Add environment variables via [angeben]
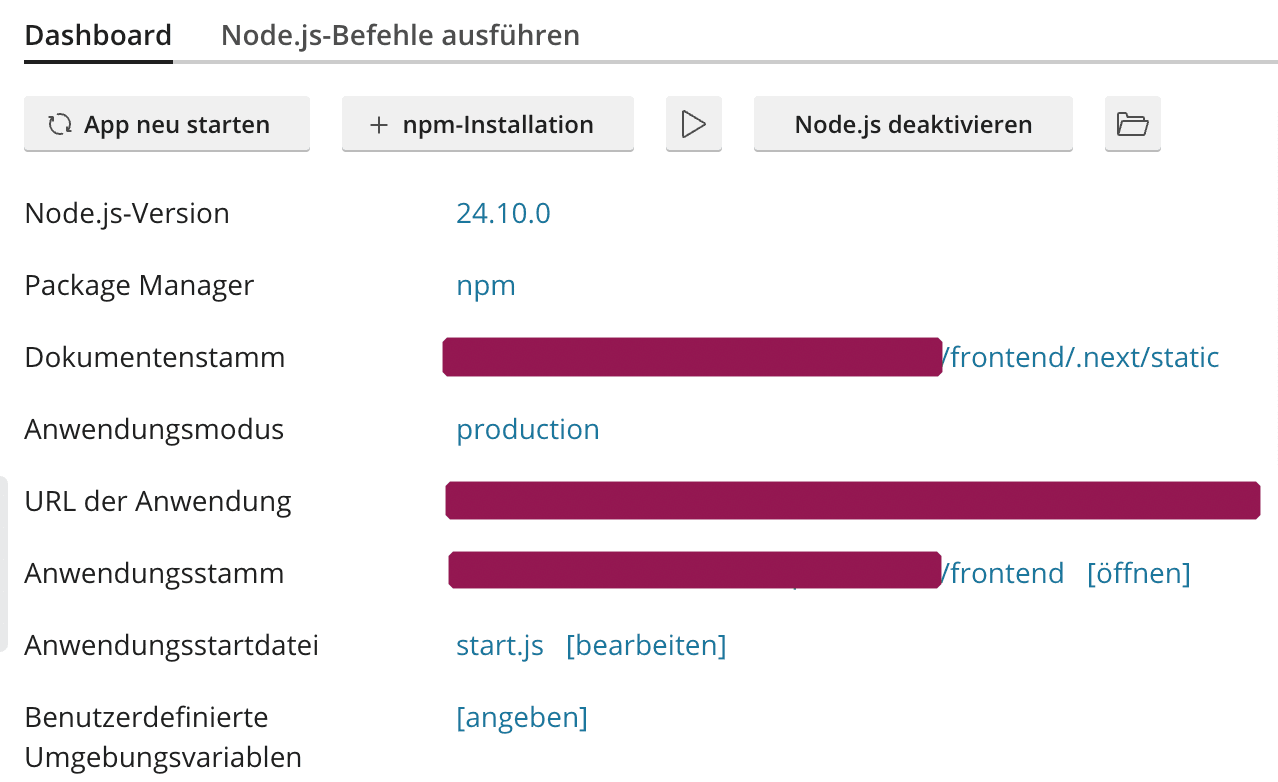 tap(522, 717)
